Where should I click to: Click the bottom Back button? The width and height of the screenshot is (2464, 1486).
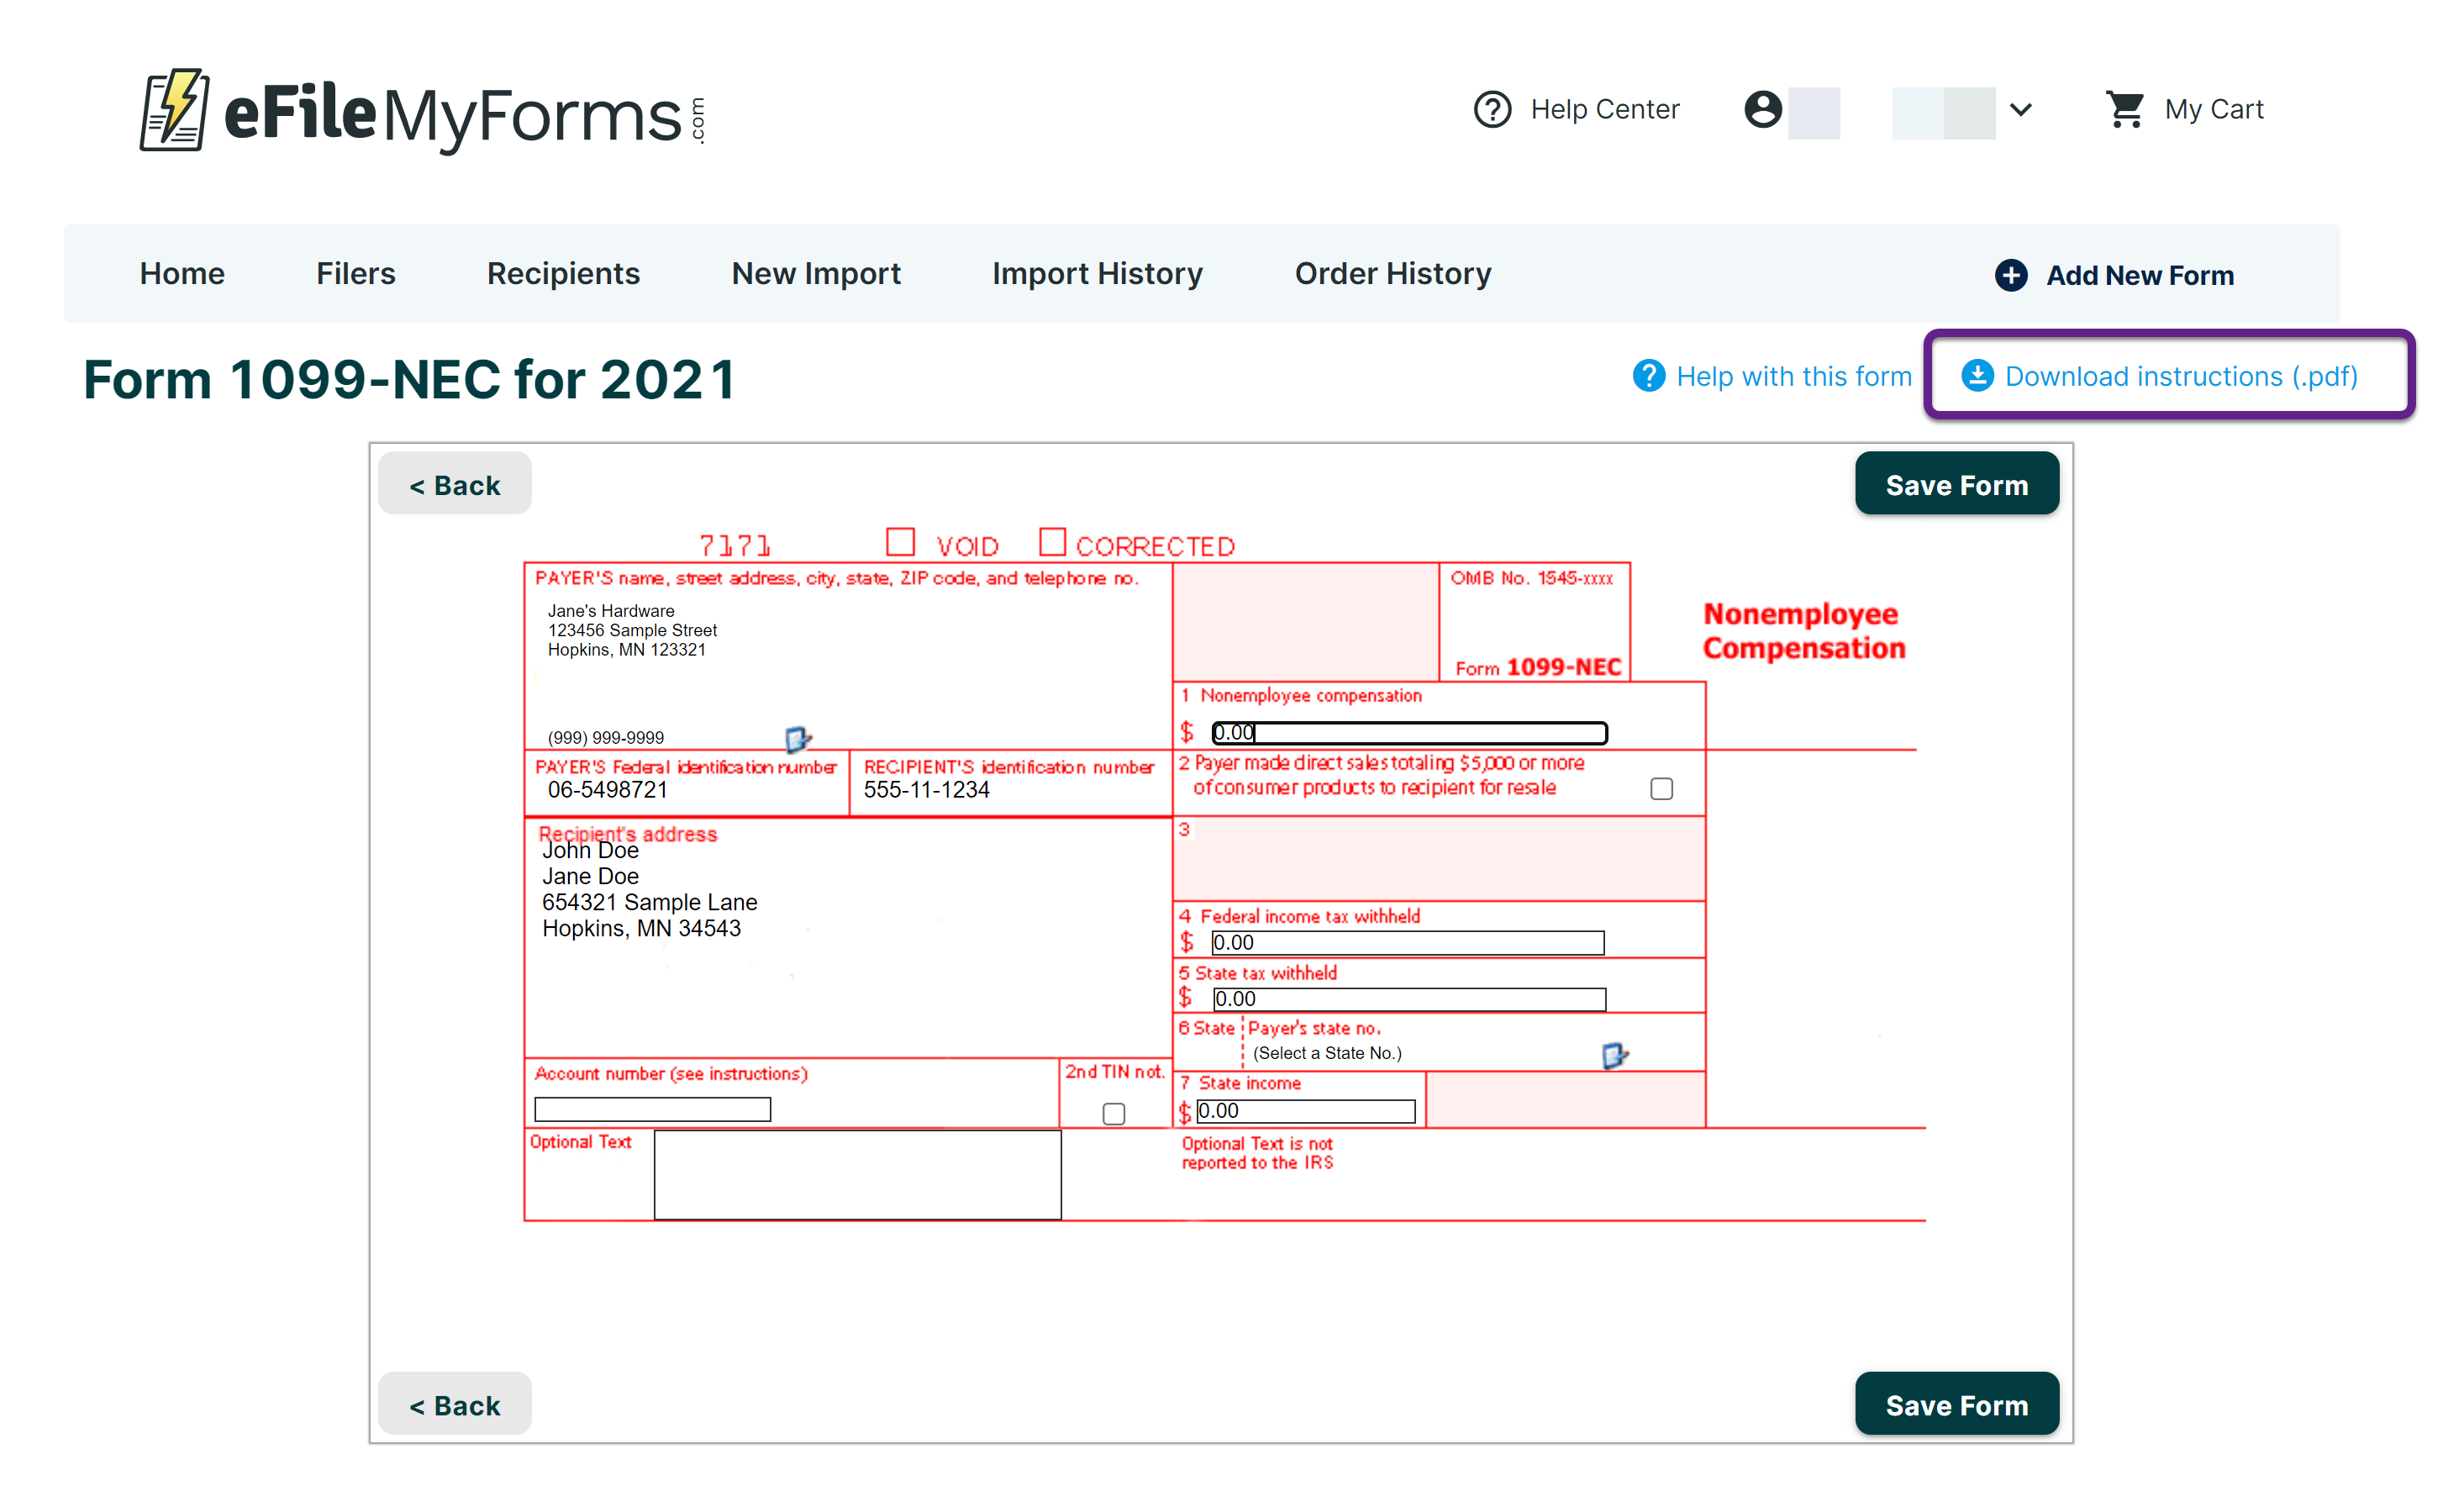(454, 1404)
